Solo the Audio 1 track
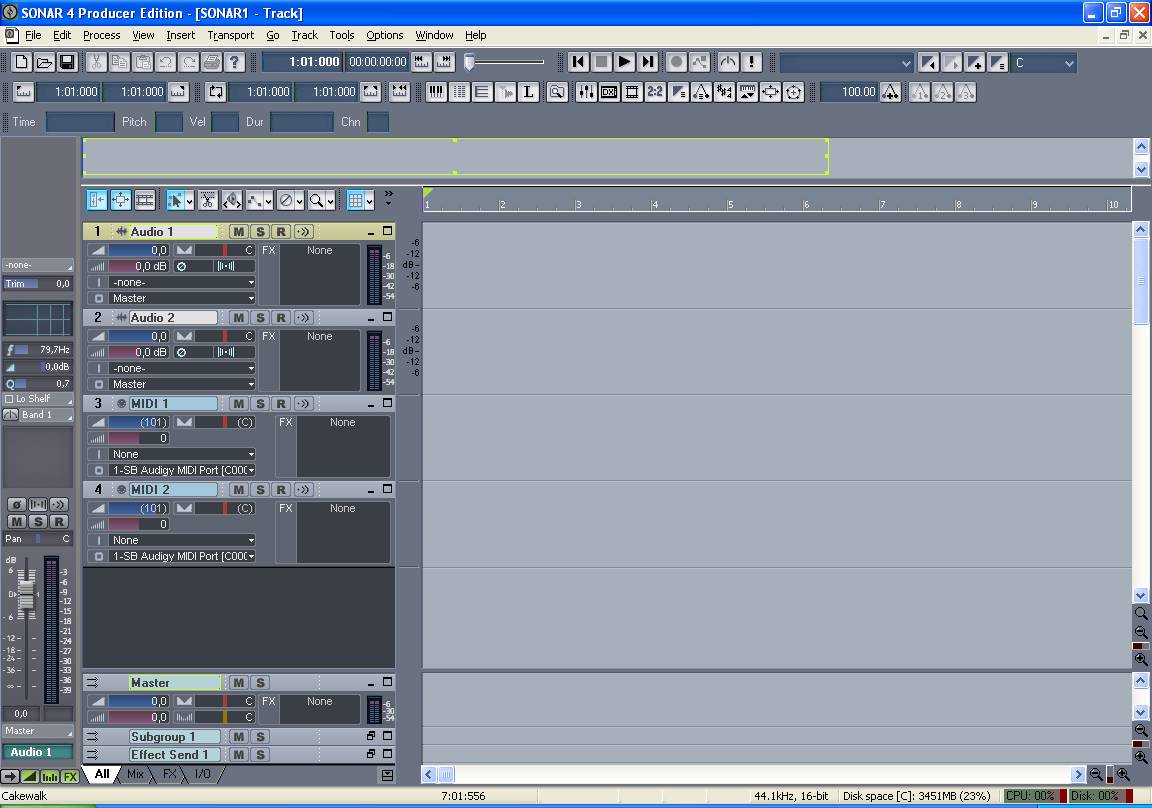This screenshot has width=1152, height=808. tap(259, 231)
